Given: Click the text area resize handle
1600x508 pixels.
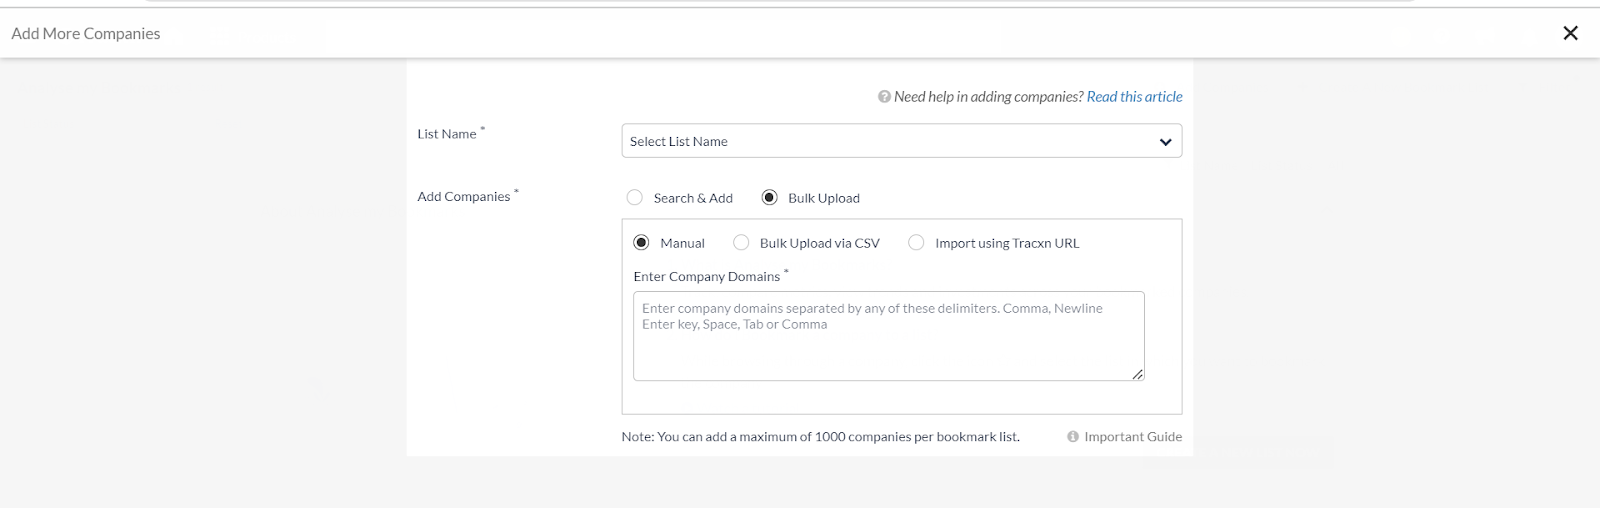Looking at the screenshot, I should pos(1137,374).
